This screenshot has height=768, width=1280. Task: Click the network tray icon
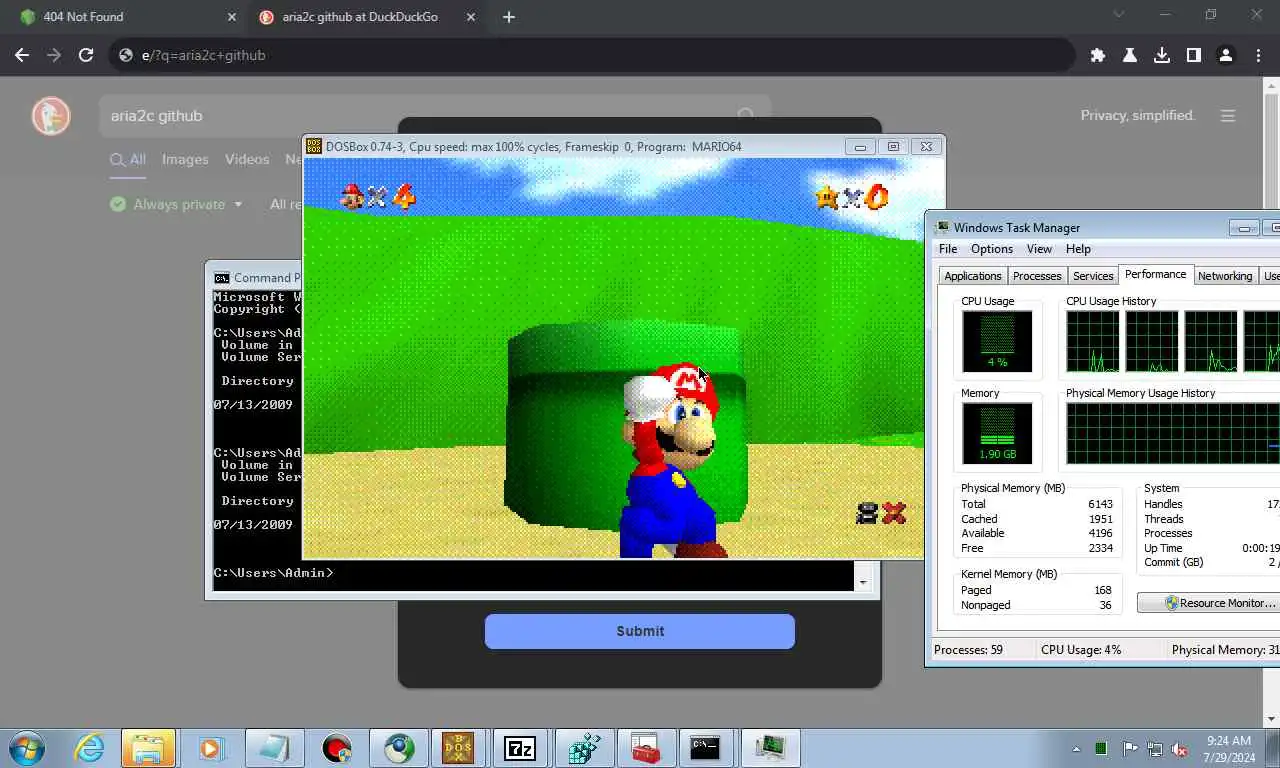1155,749
